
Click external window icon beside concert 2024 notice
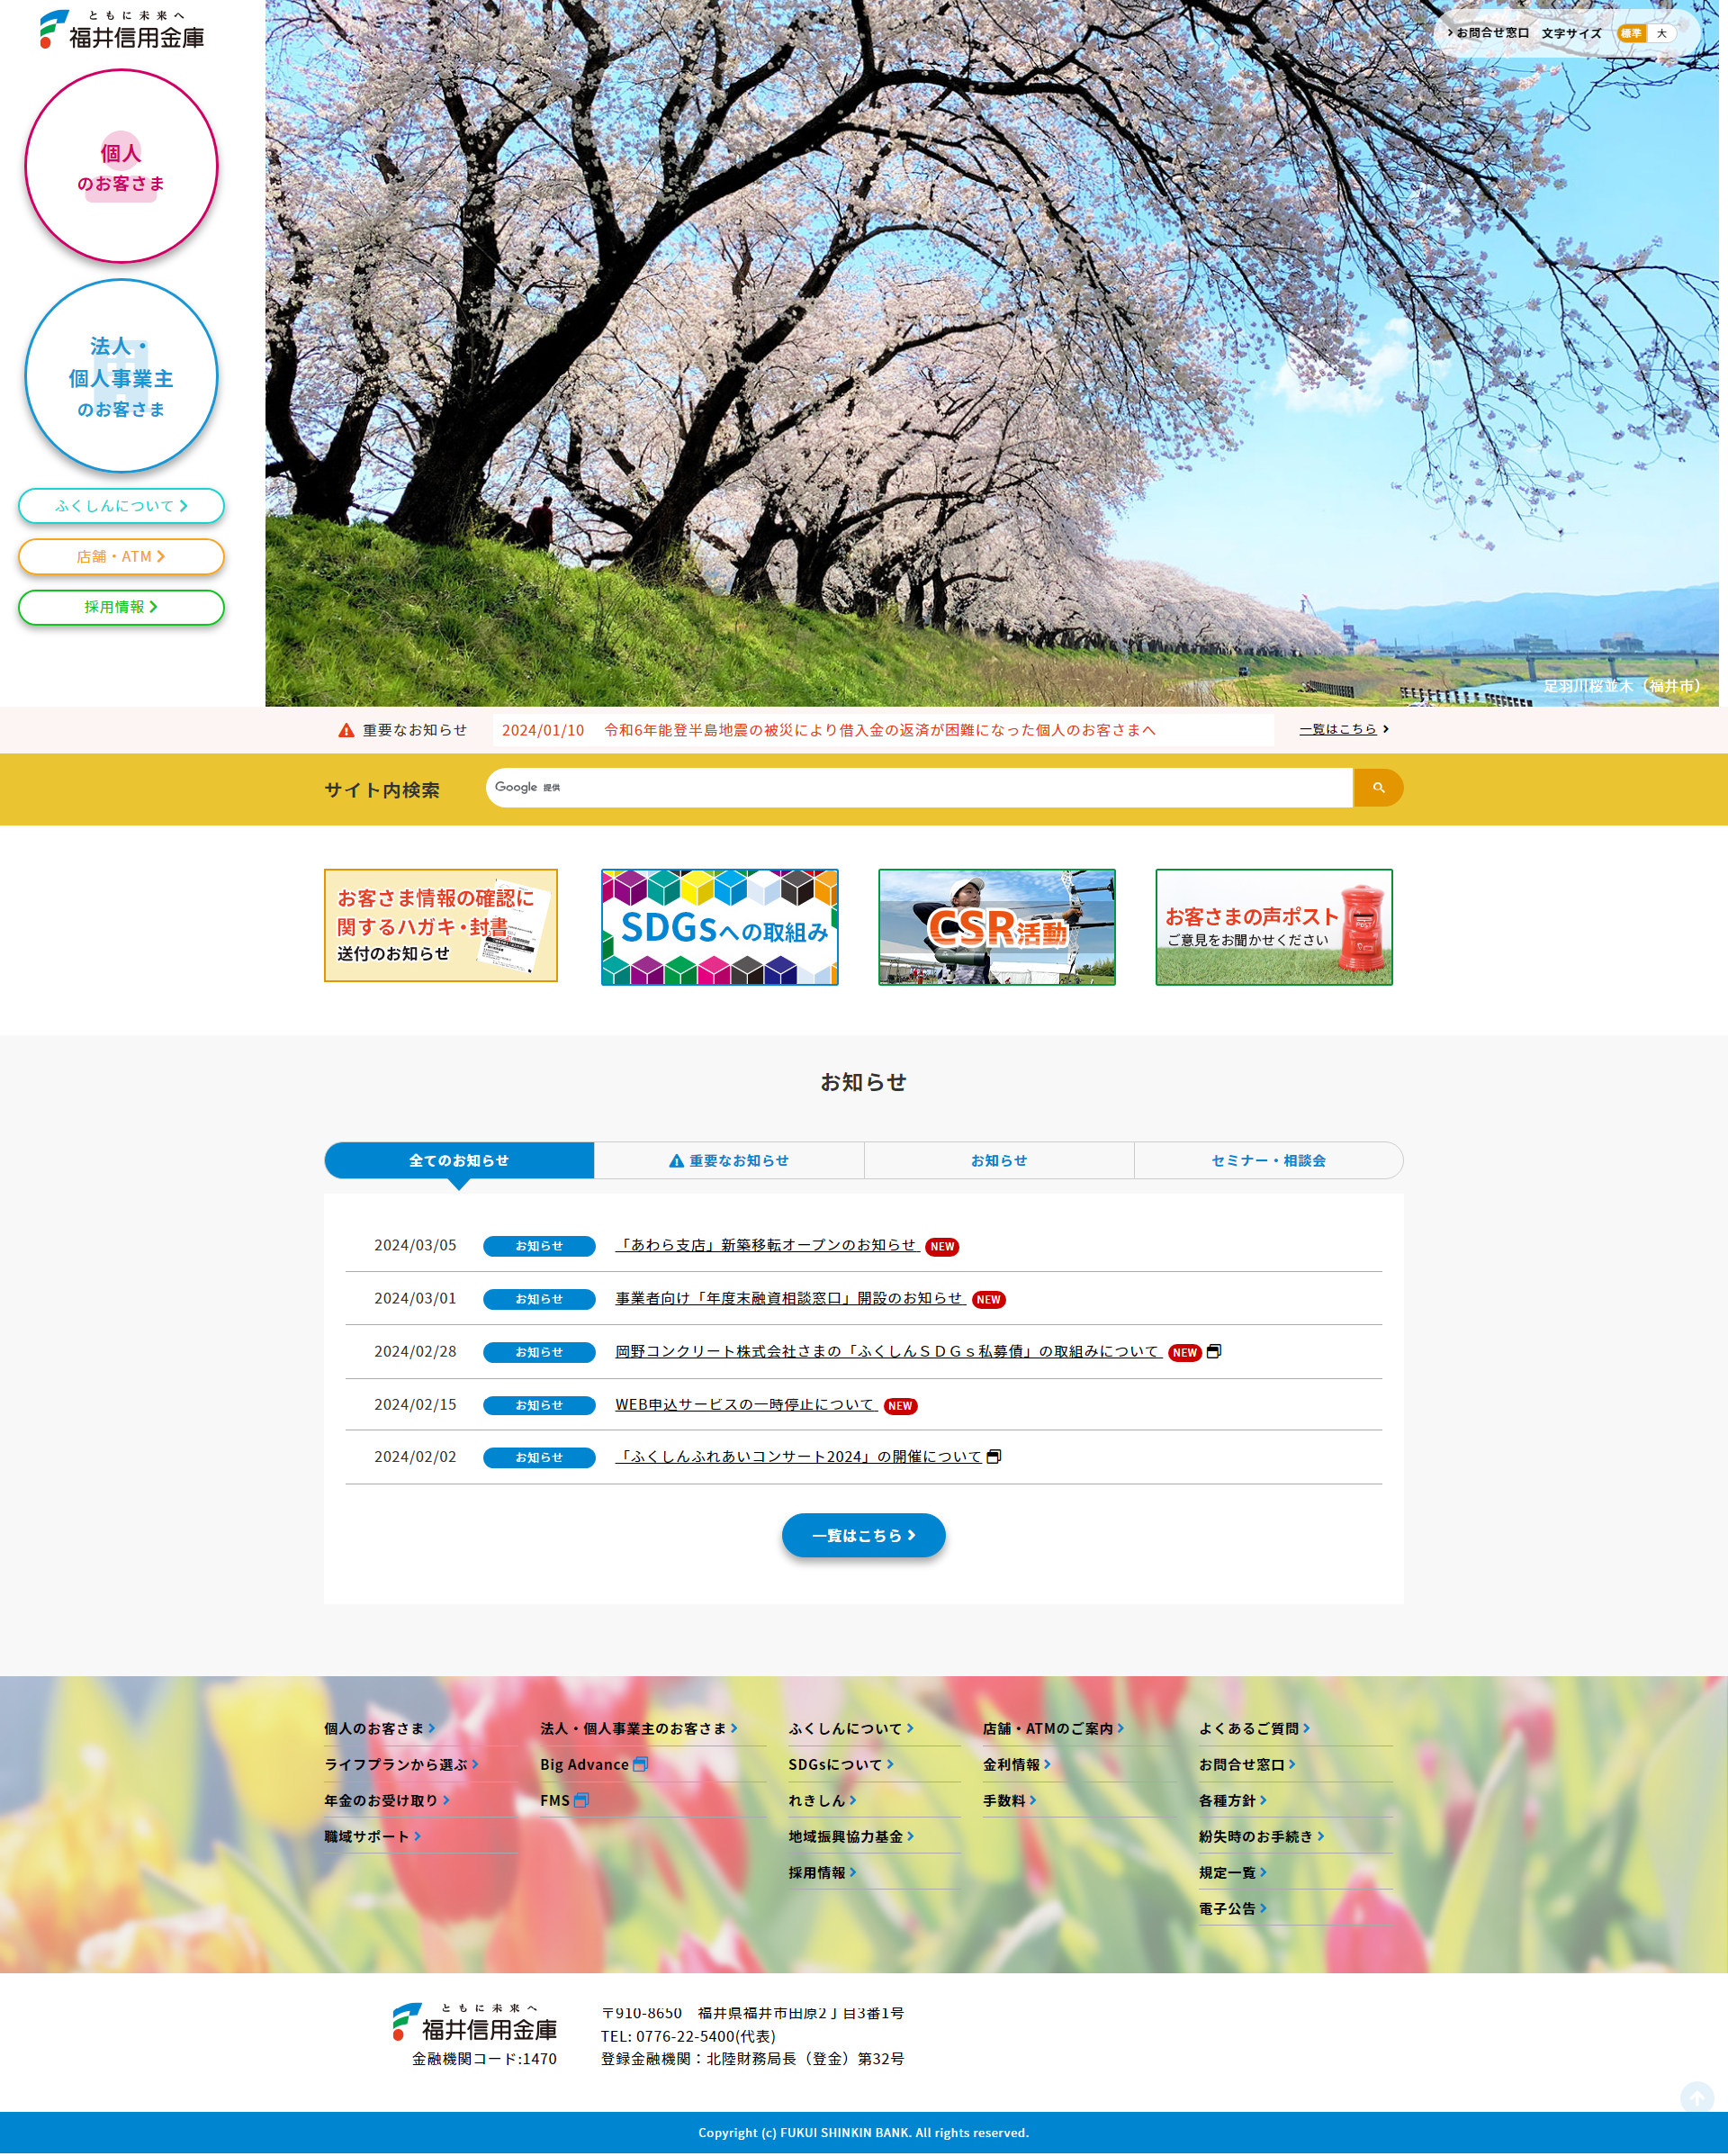[994, 1456]
